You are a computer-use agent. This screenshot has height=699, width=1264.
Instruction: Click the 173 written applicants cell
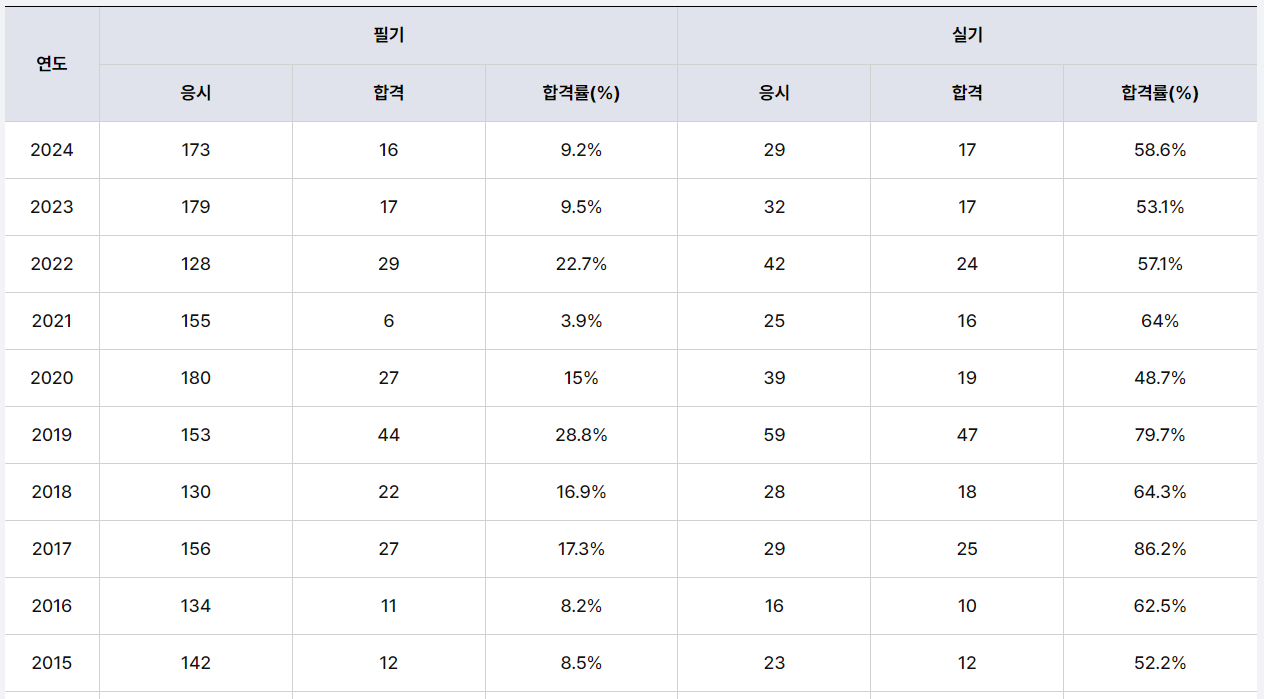196,150
